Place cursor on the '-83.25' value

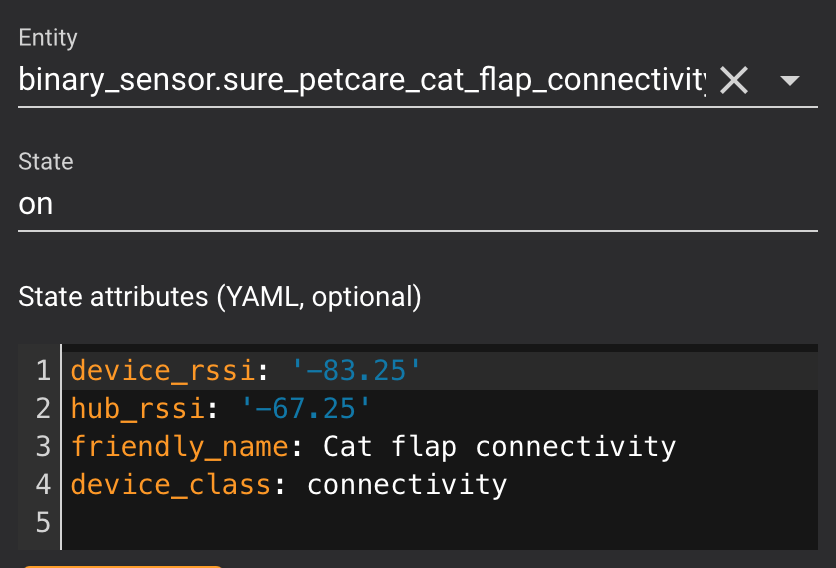[x=356, y=371]
